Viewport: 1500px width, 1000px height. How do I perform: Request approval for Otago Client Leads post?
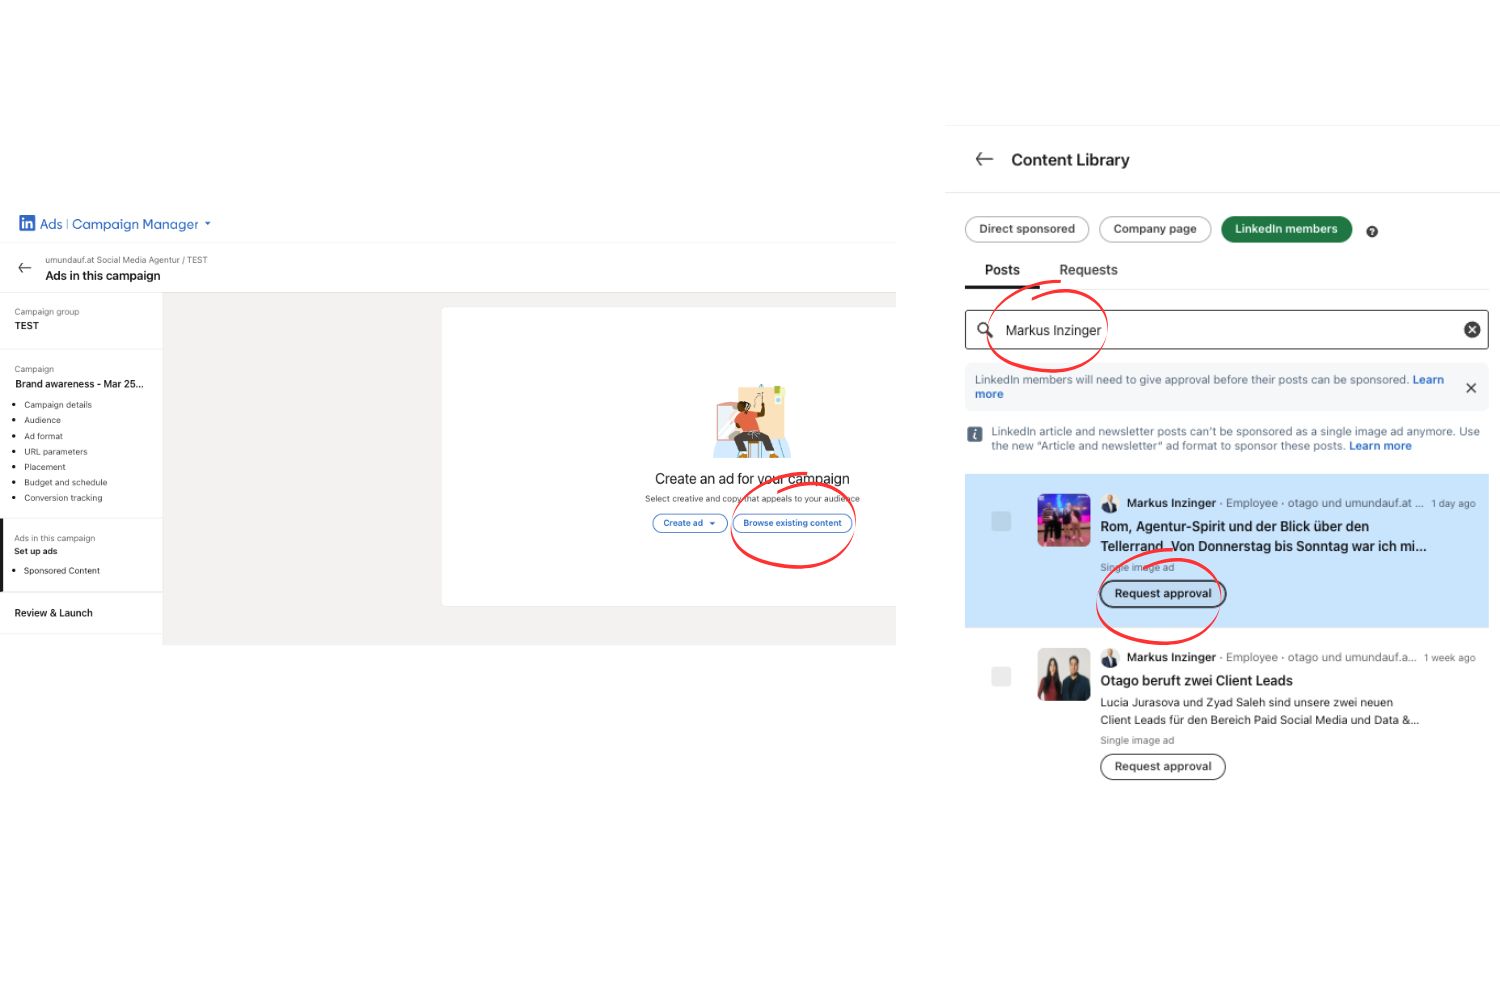[x=1162, y=767]
